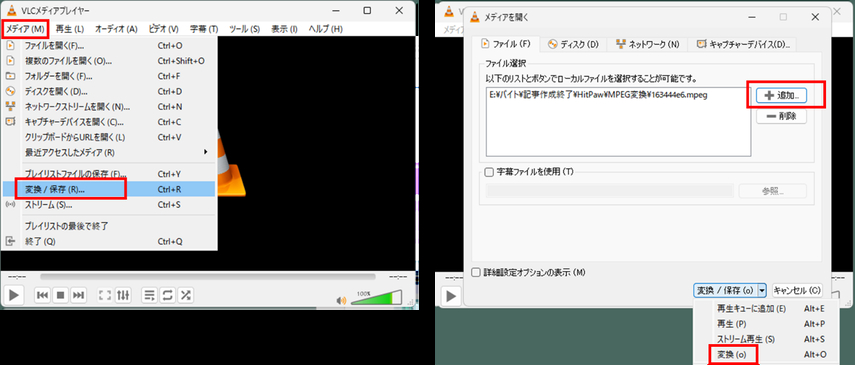Click the network icon beside ネットワークストリームを開く

click(10, 106)
